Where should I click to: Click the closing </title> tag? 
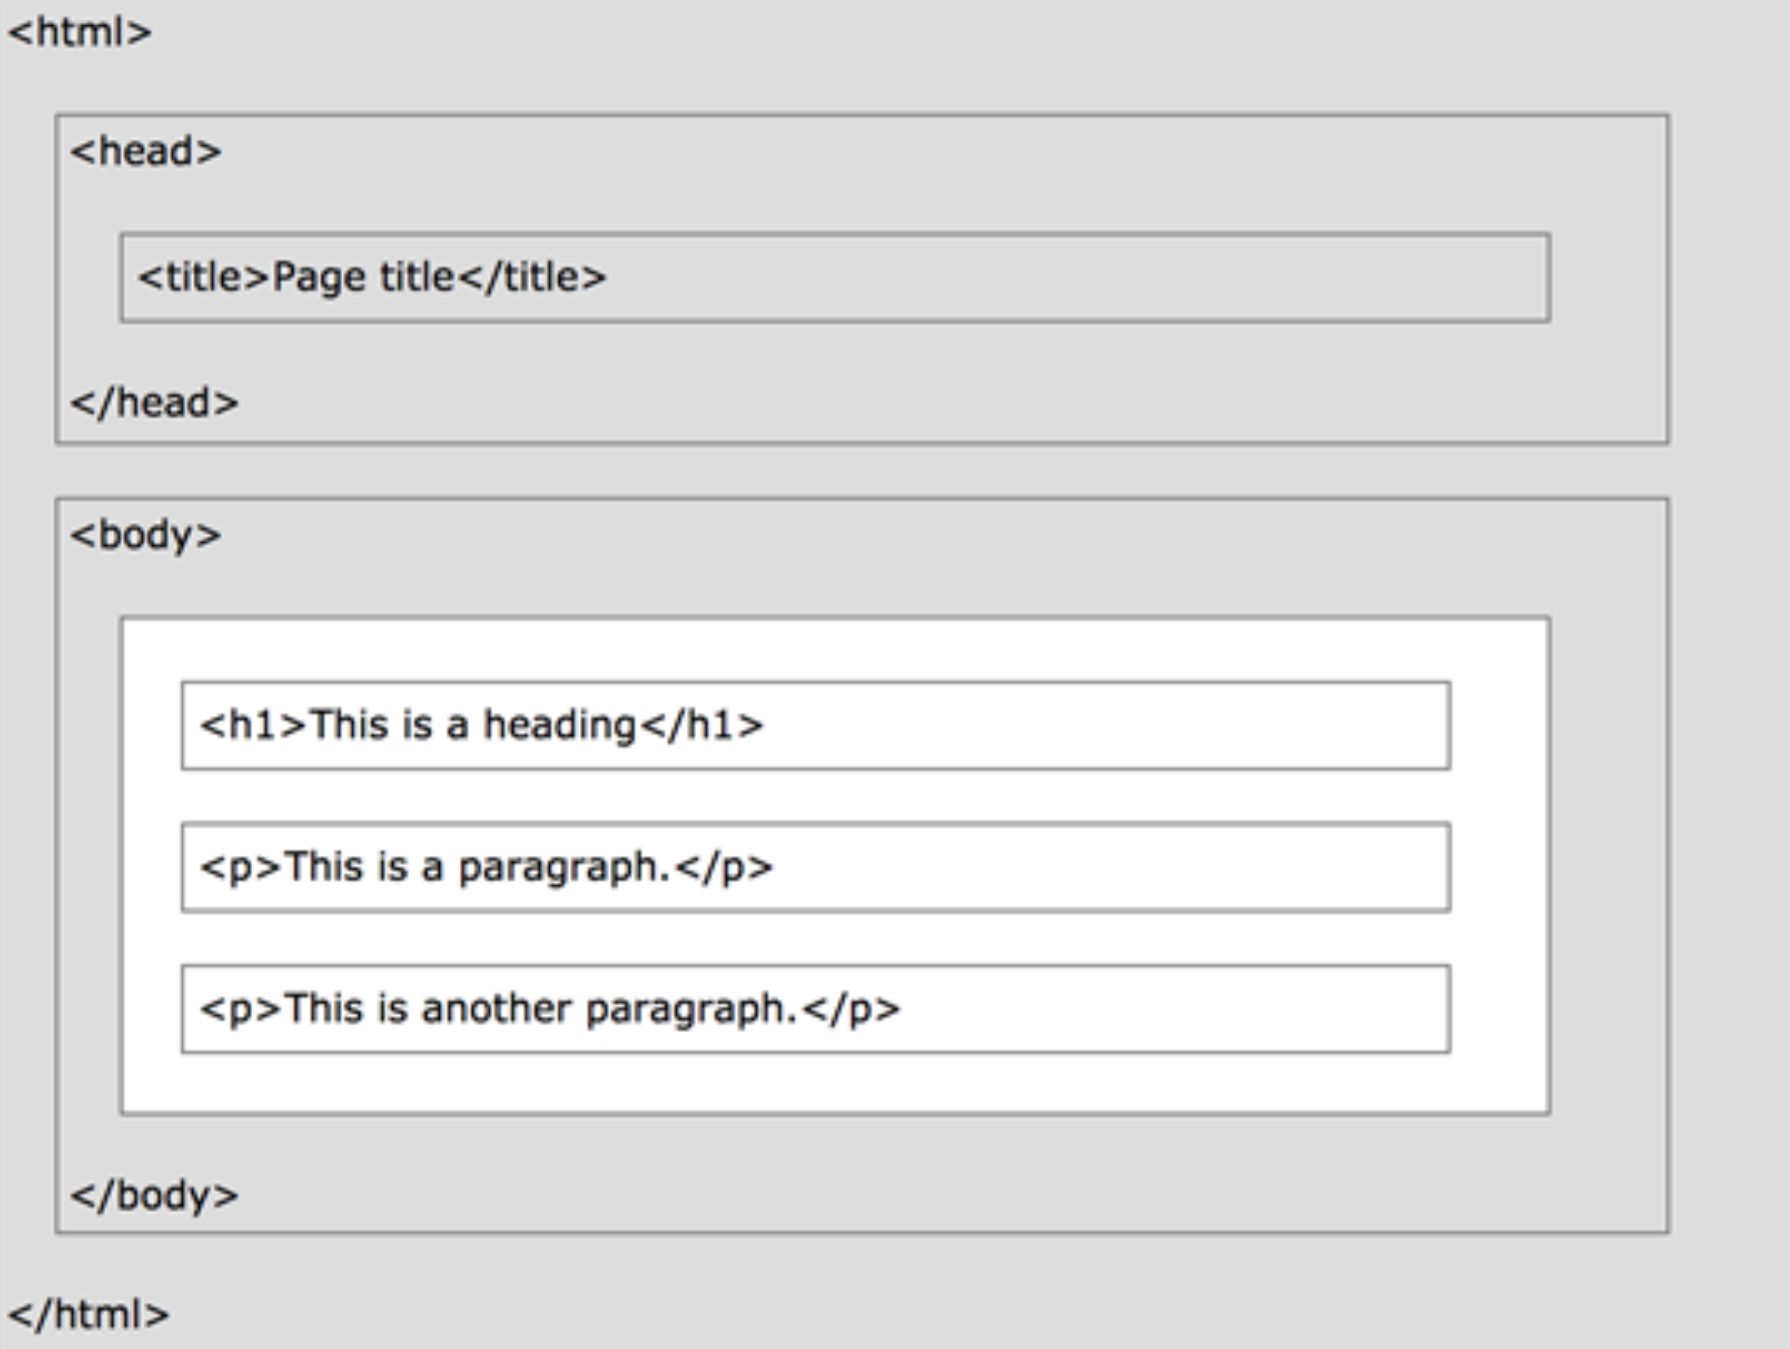pyautogui.click(x=532, y=277)
